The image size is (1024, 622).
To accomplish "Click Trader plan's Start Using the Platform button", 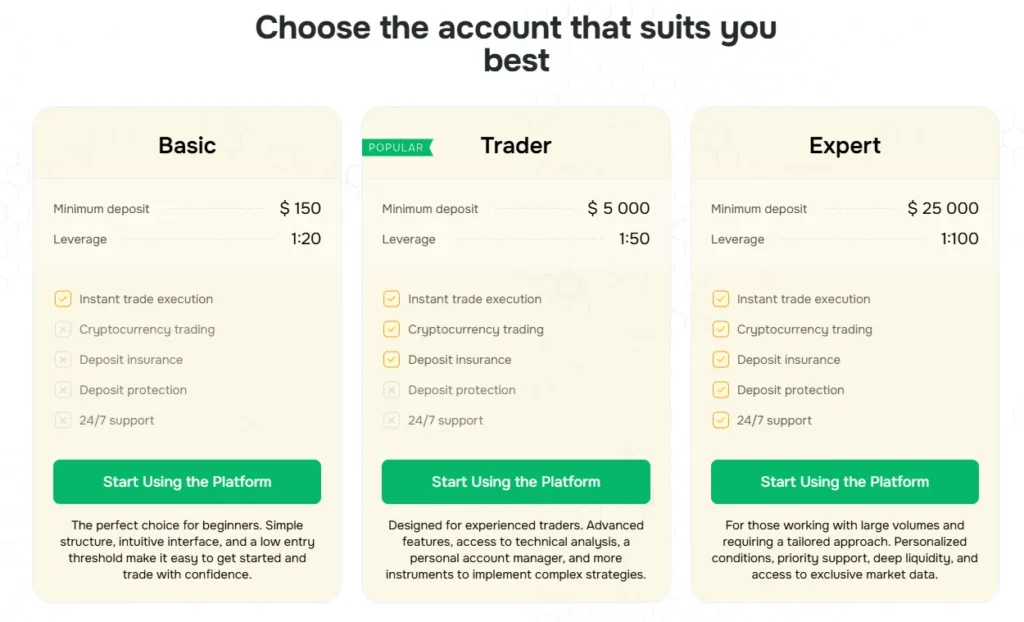I will point(516,482).
